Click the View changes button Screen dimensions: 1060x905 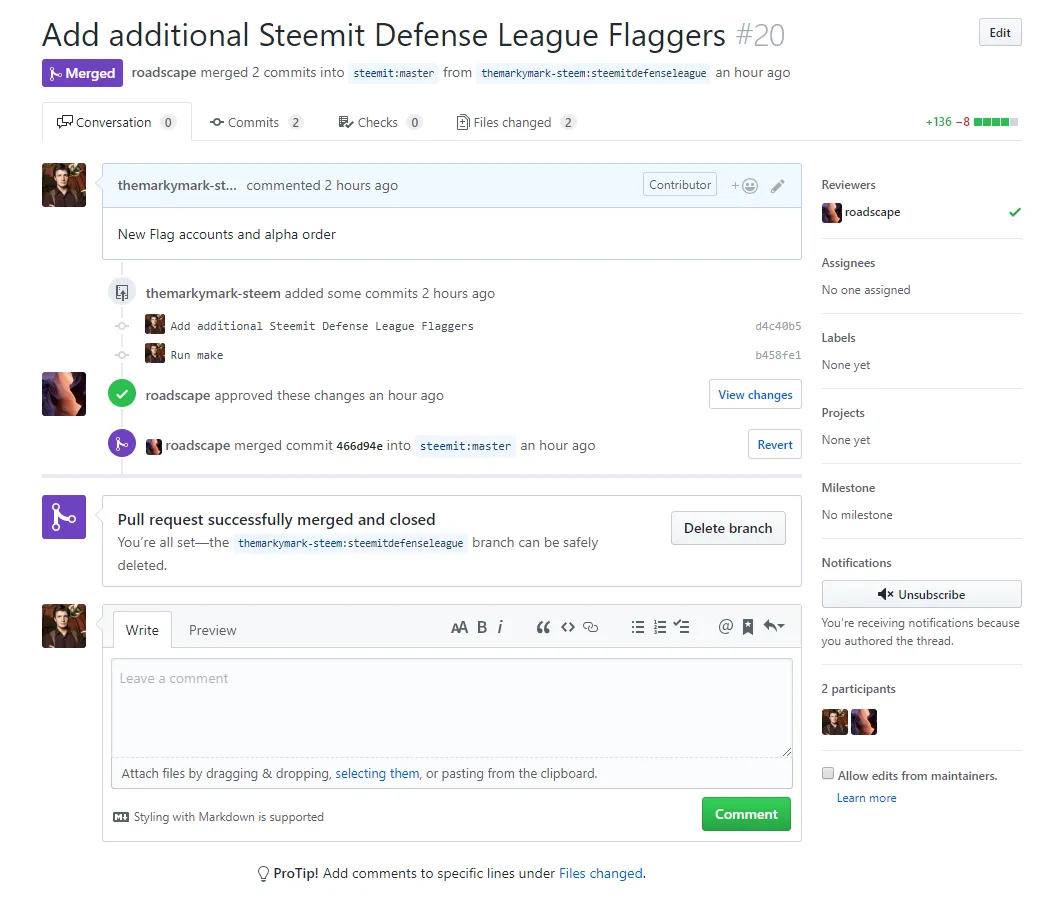pyautogui.click(x=755, y=395)
